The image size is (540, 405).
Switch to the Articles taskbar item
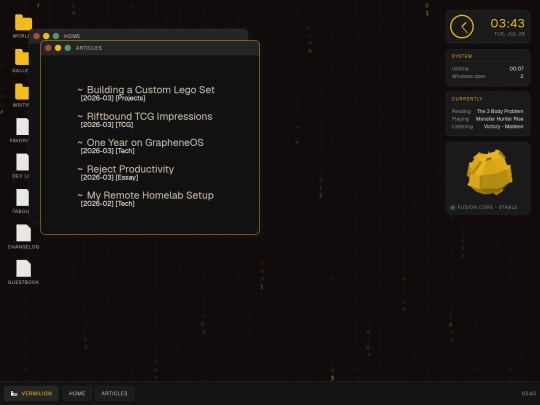pos(114,393)
